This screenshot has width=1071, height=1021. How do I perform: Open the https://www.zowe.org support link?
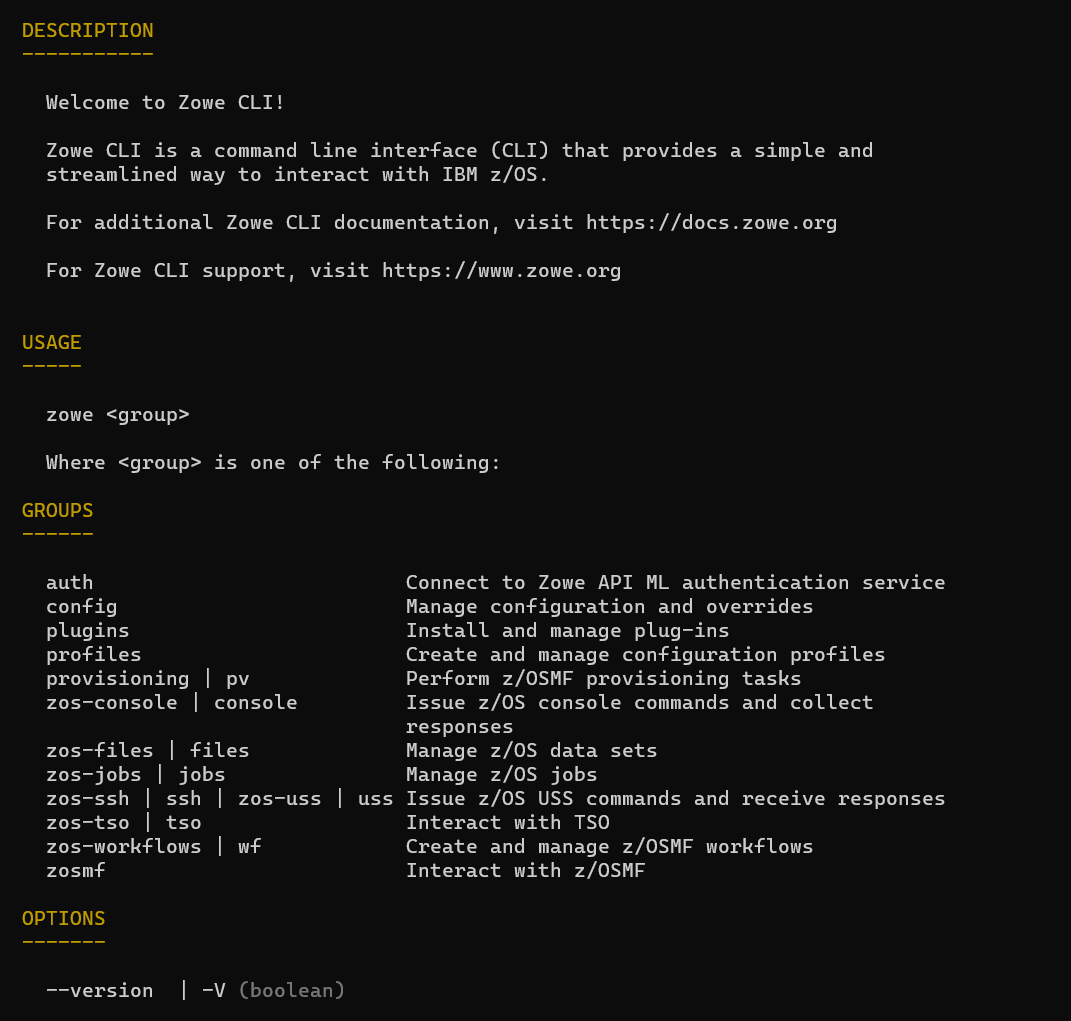501,270
